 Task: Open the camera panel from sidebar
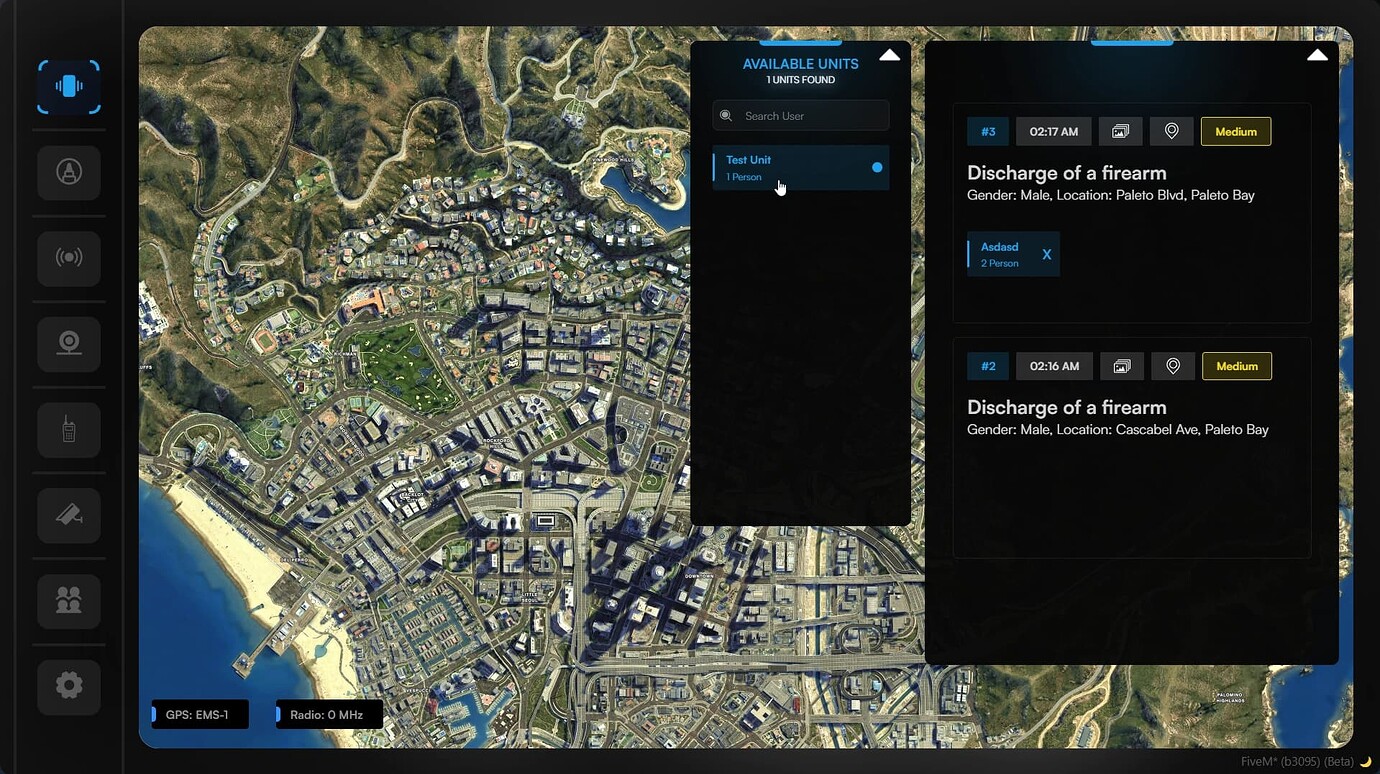(x=68, y=343)
